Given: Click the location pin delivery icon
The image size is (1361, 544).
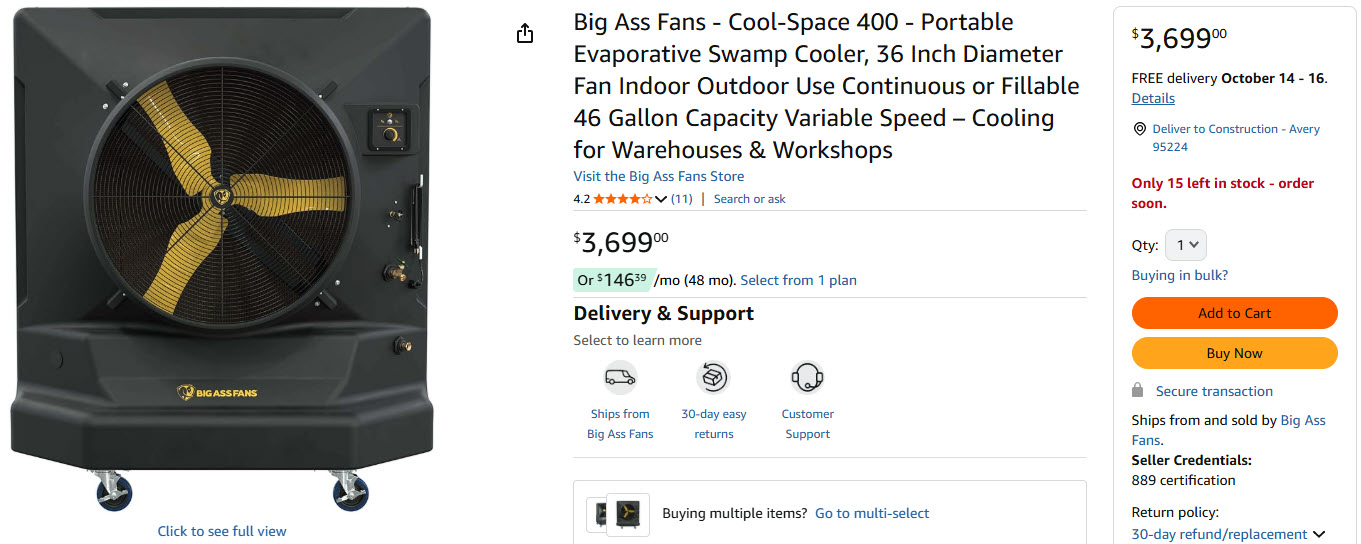Looking at the screenshot, I should (x=1139, y=130).
